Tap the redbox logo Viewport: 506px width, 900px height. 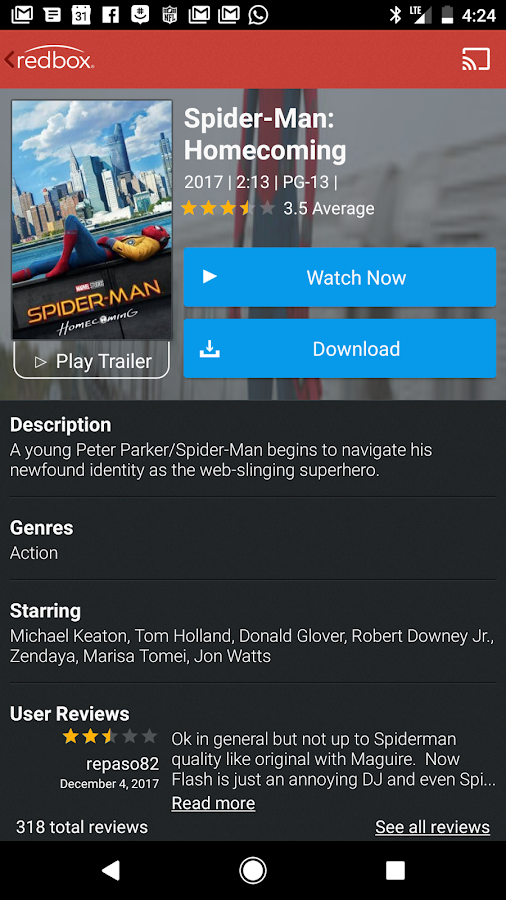coord(55,59)
